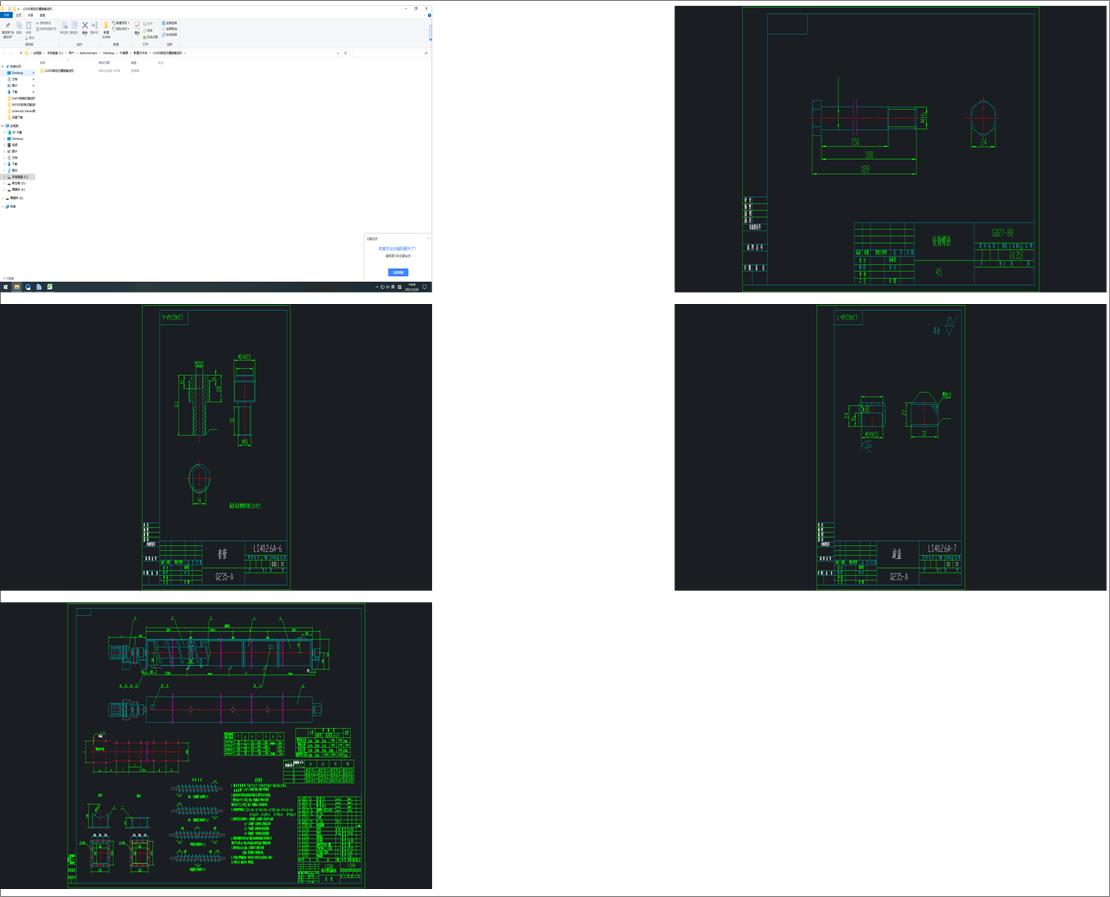Click the blue link text in popup

(x=396, y=248)
